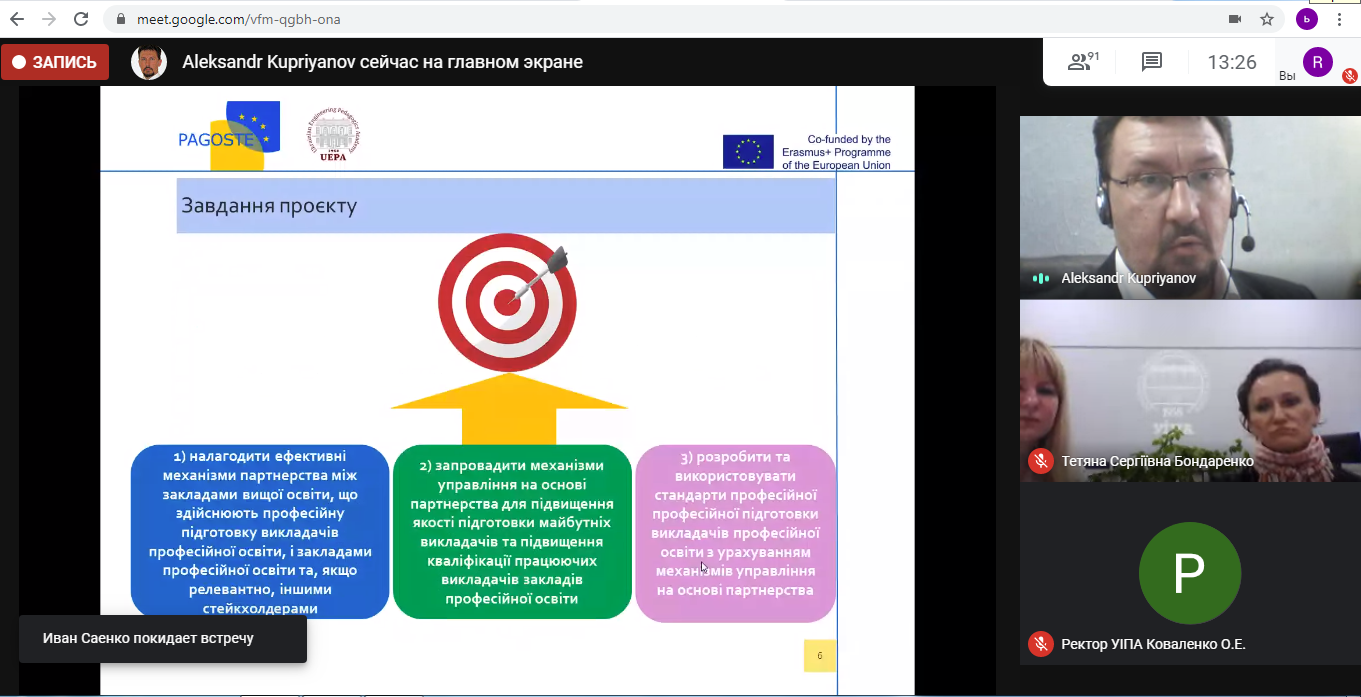Open the meeting chat panel

[x=1152, y=62]
